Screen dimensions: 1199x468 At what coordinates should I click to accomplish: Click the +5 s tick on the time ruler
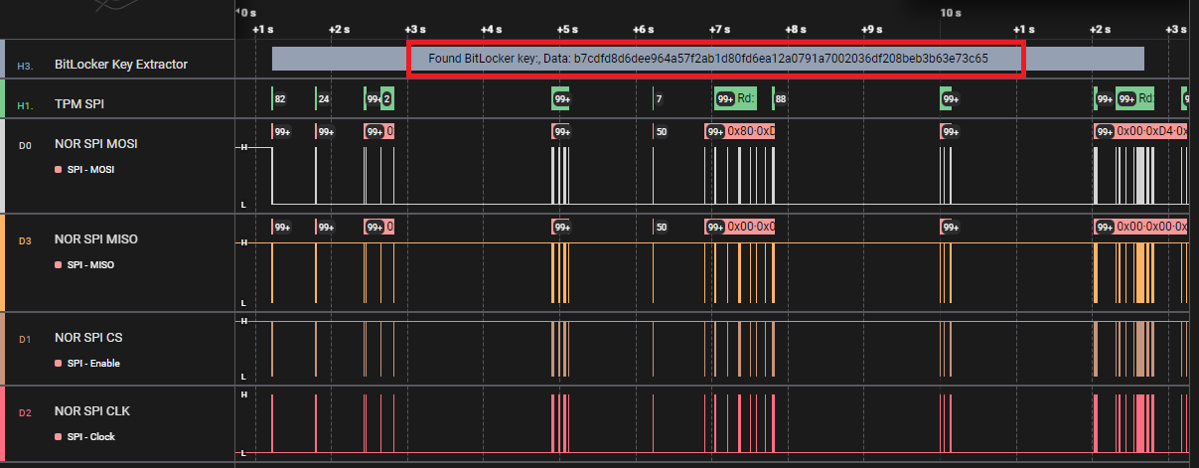point(566,30)
